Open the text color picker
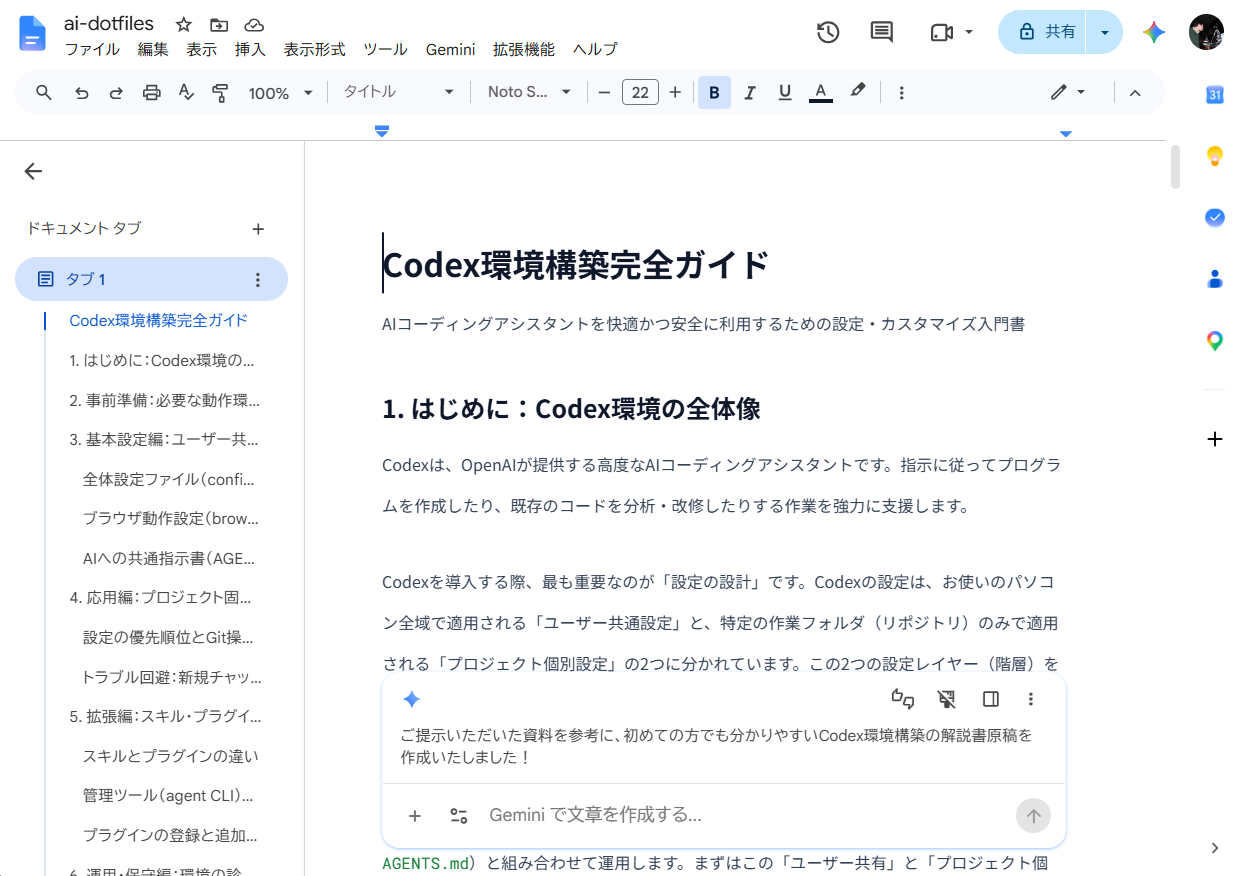This screenshot has height=876, width=1239. [x=821, y=92]
